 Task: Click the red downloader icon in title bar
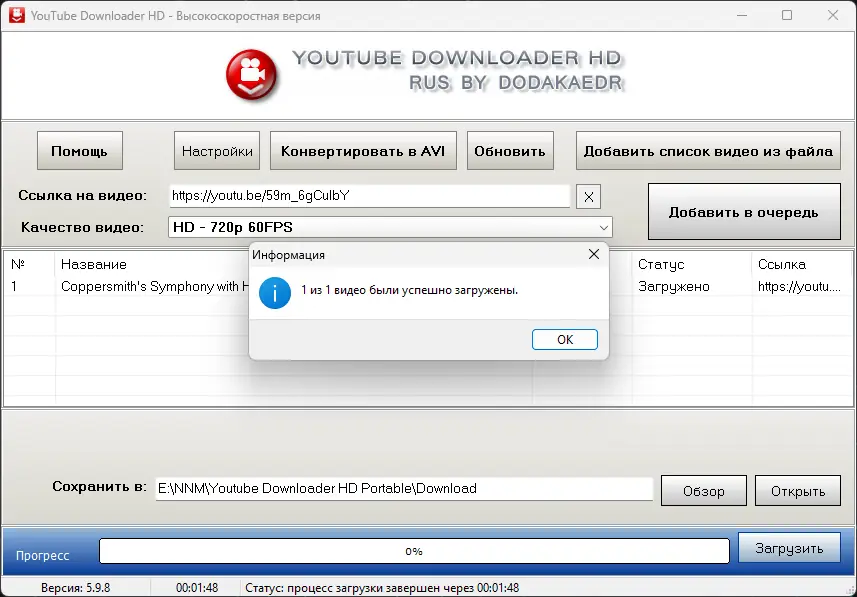pos(16,15)
